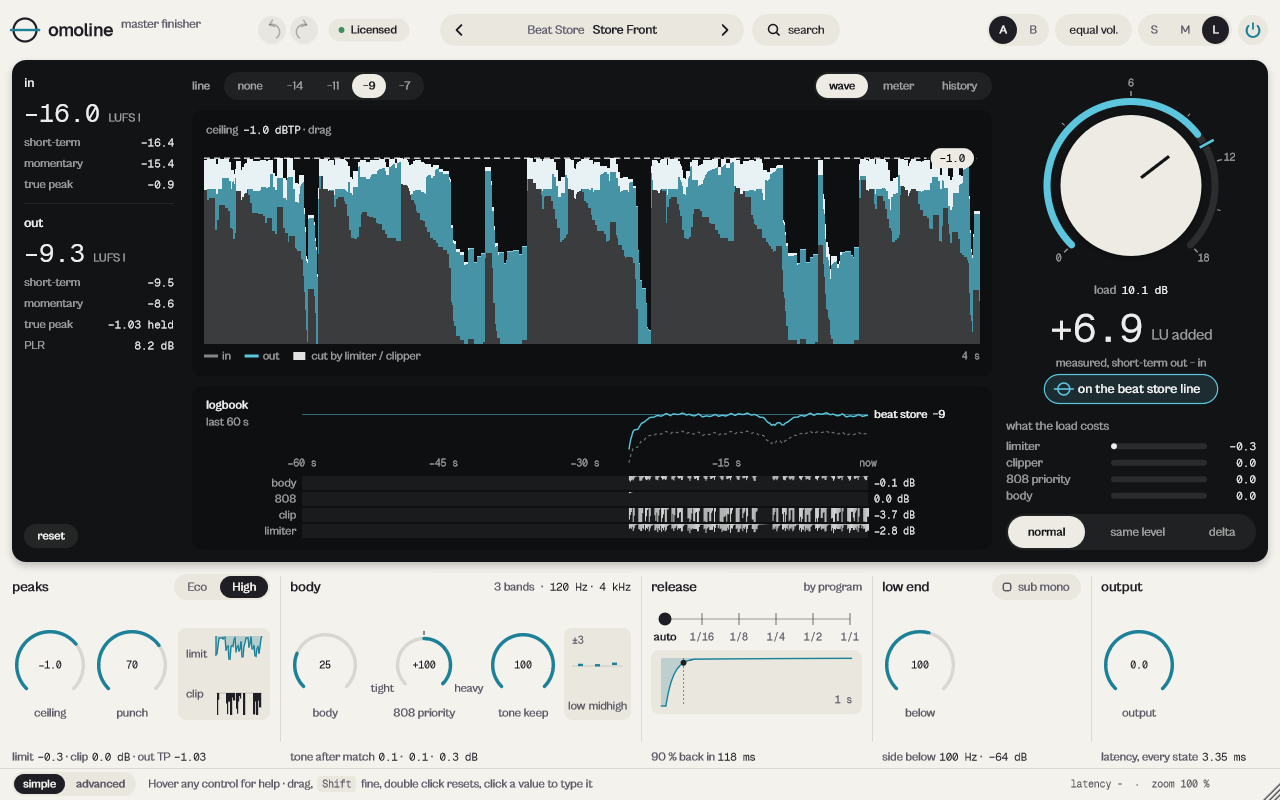The width and height of the screenshot is (1280, 800).
Task: Switch view to history tab
Action: [959, 86]
